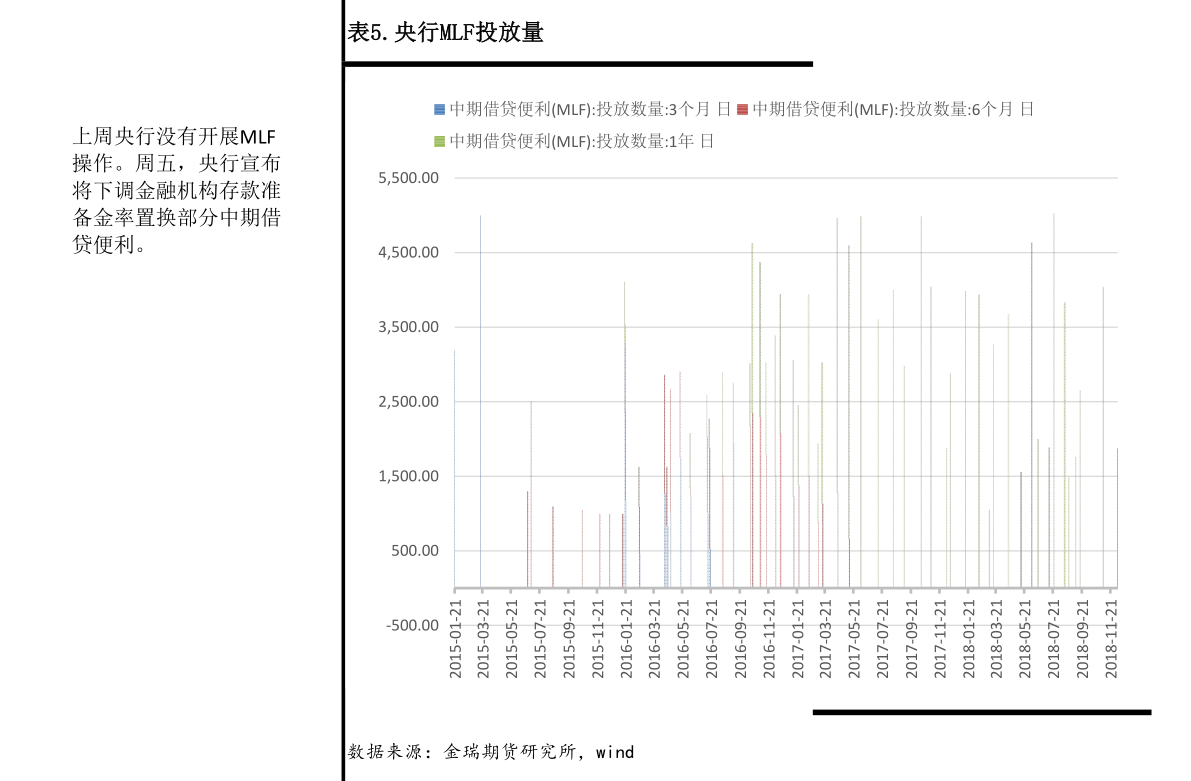Screen dimensions: 1191x781
Task: Click x-axis date 2017-09-21
Action: pyautogui.click(x=911, y=639)
